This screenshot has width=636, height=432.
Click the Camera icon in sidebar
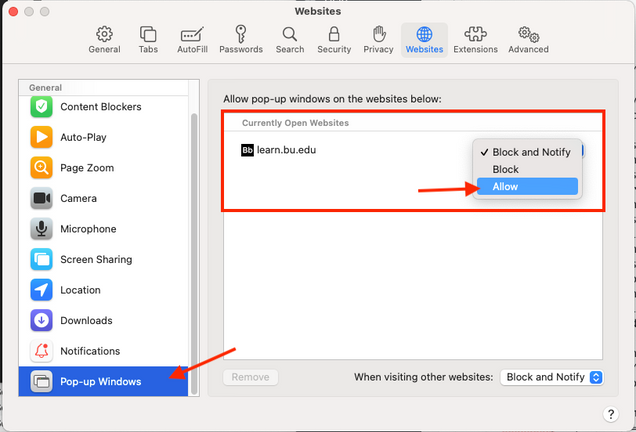tap(41, 198)
